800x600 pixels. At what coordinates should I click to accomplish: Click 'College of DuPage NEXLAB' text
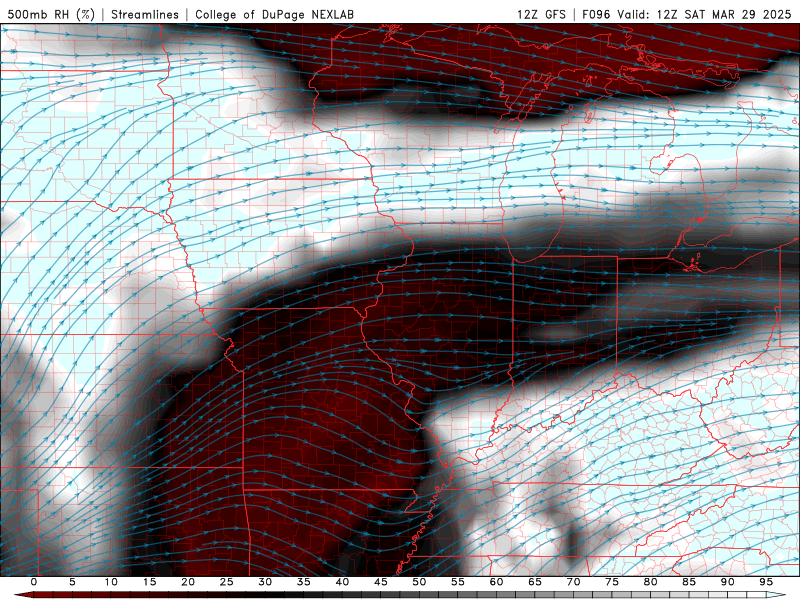pyautogui.click(x=274, y=14)
